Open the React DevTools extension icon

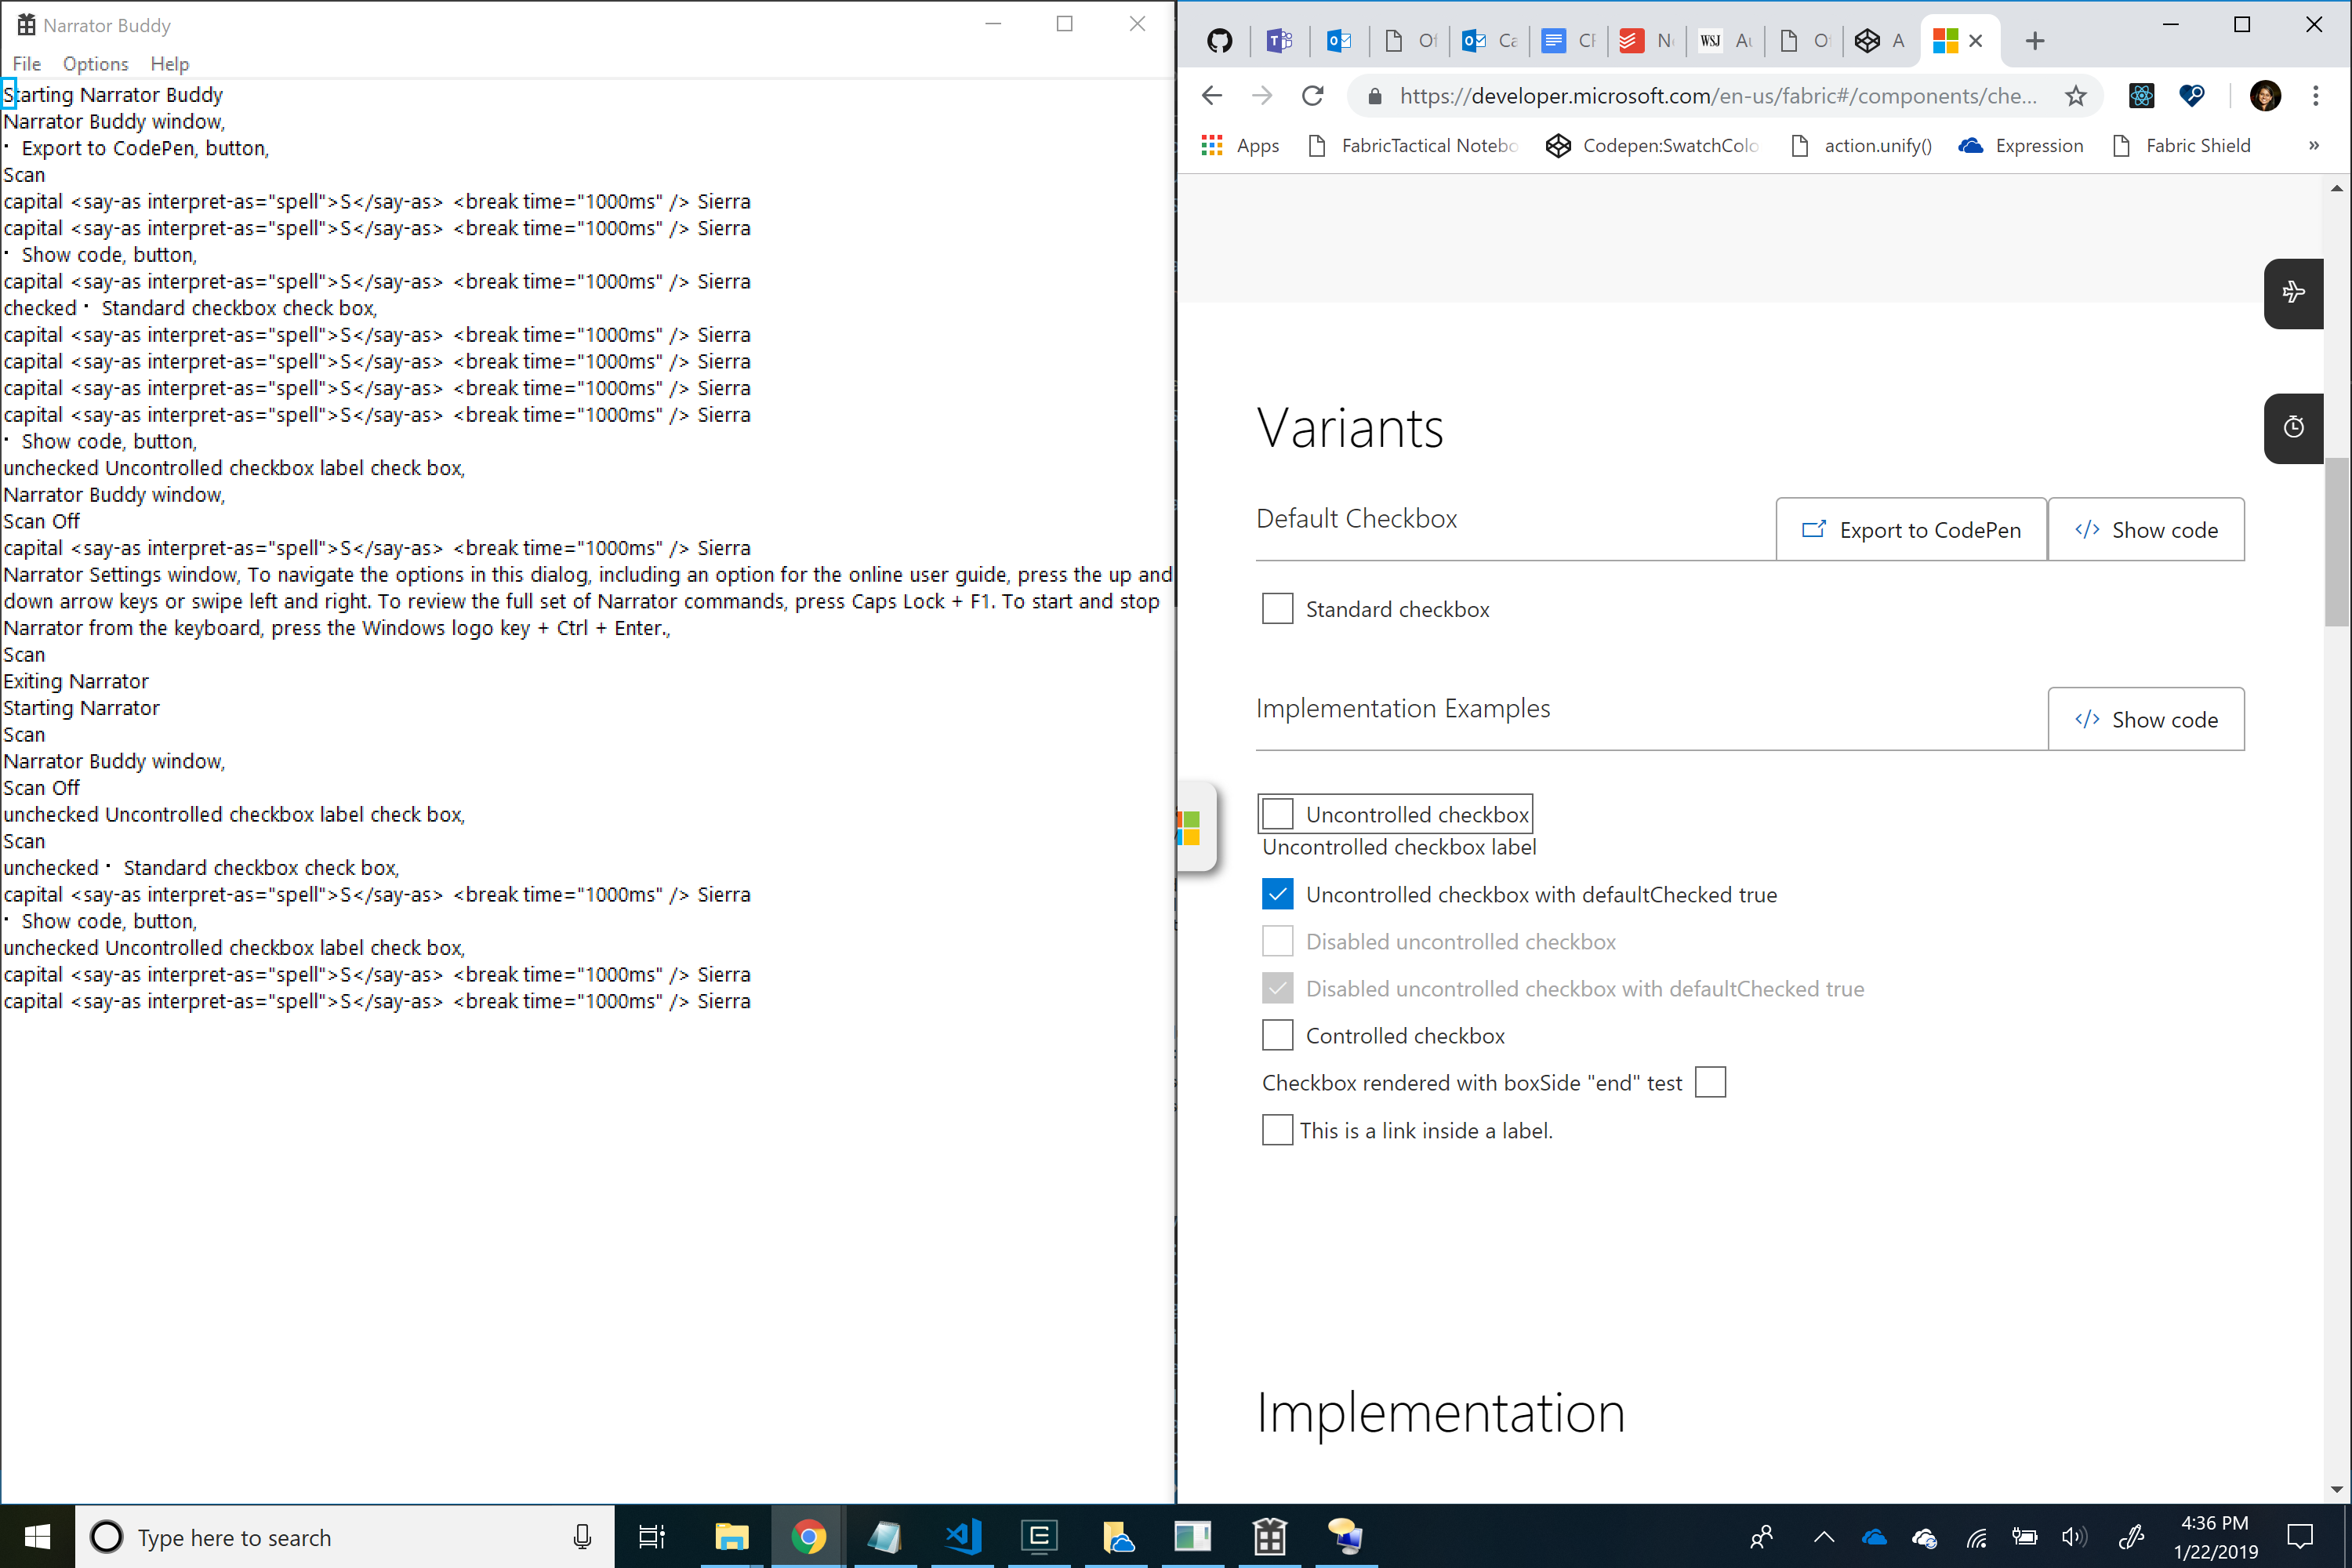click(2141, 95)
